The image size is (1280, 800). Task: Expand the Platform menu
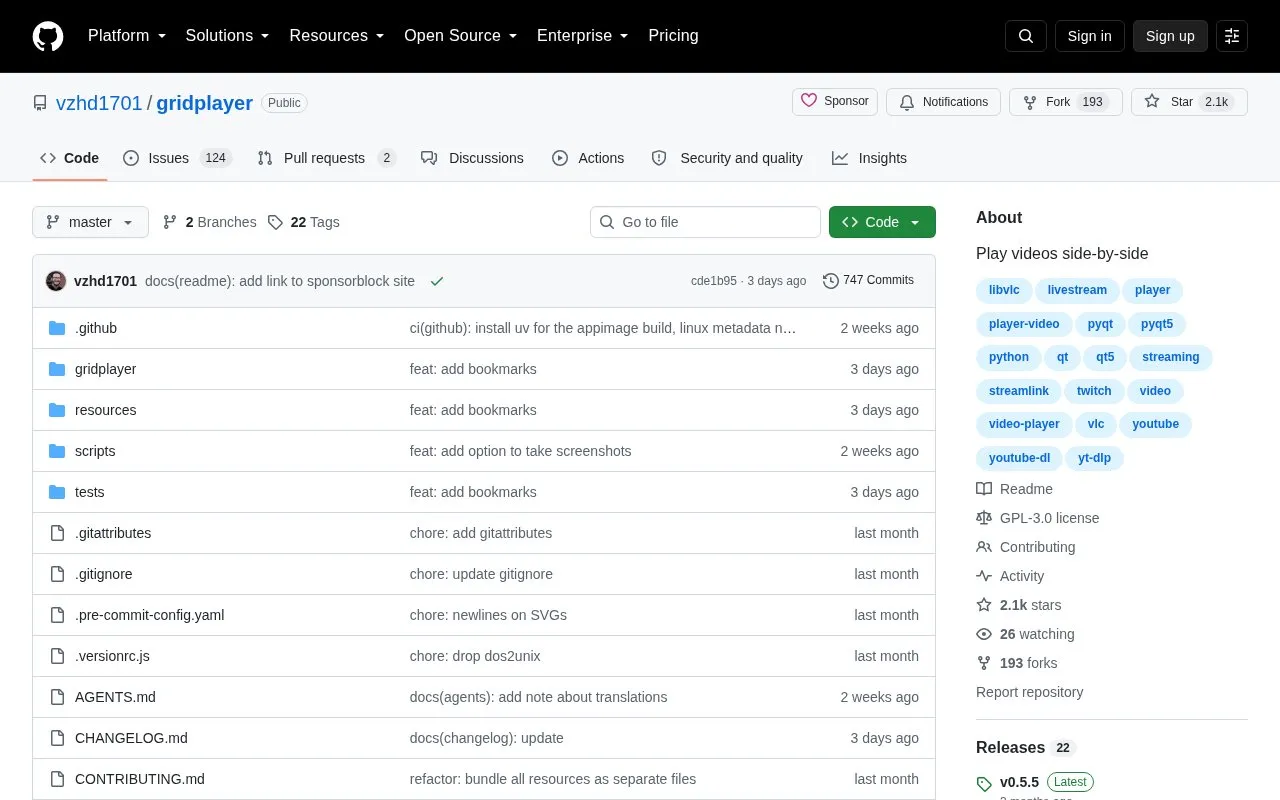coord(127,36)
